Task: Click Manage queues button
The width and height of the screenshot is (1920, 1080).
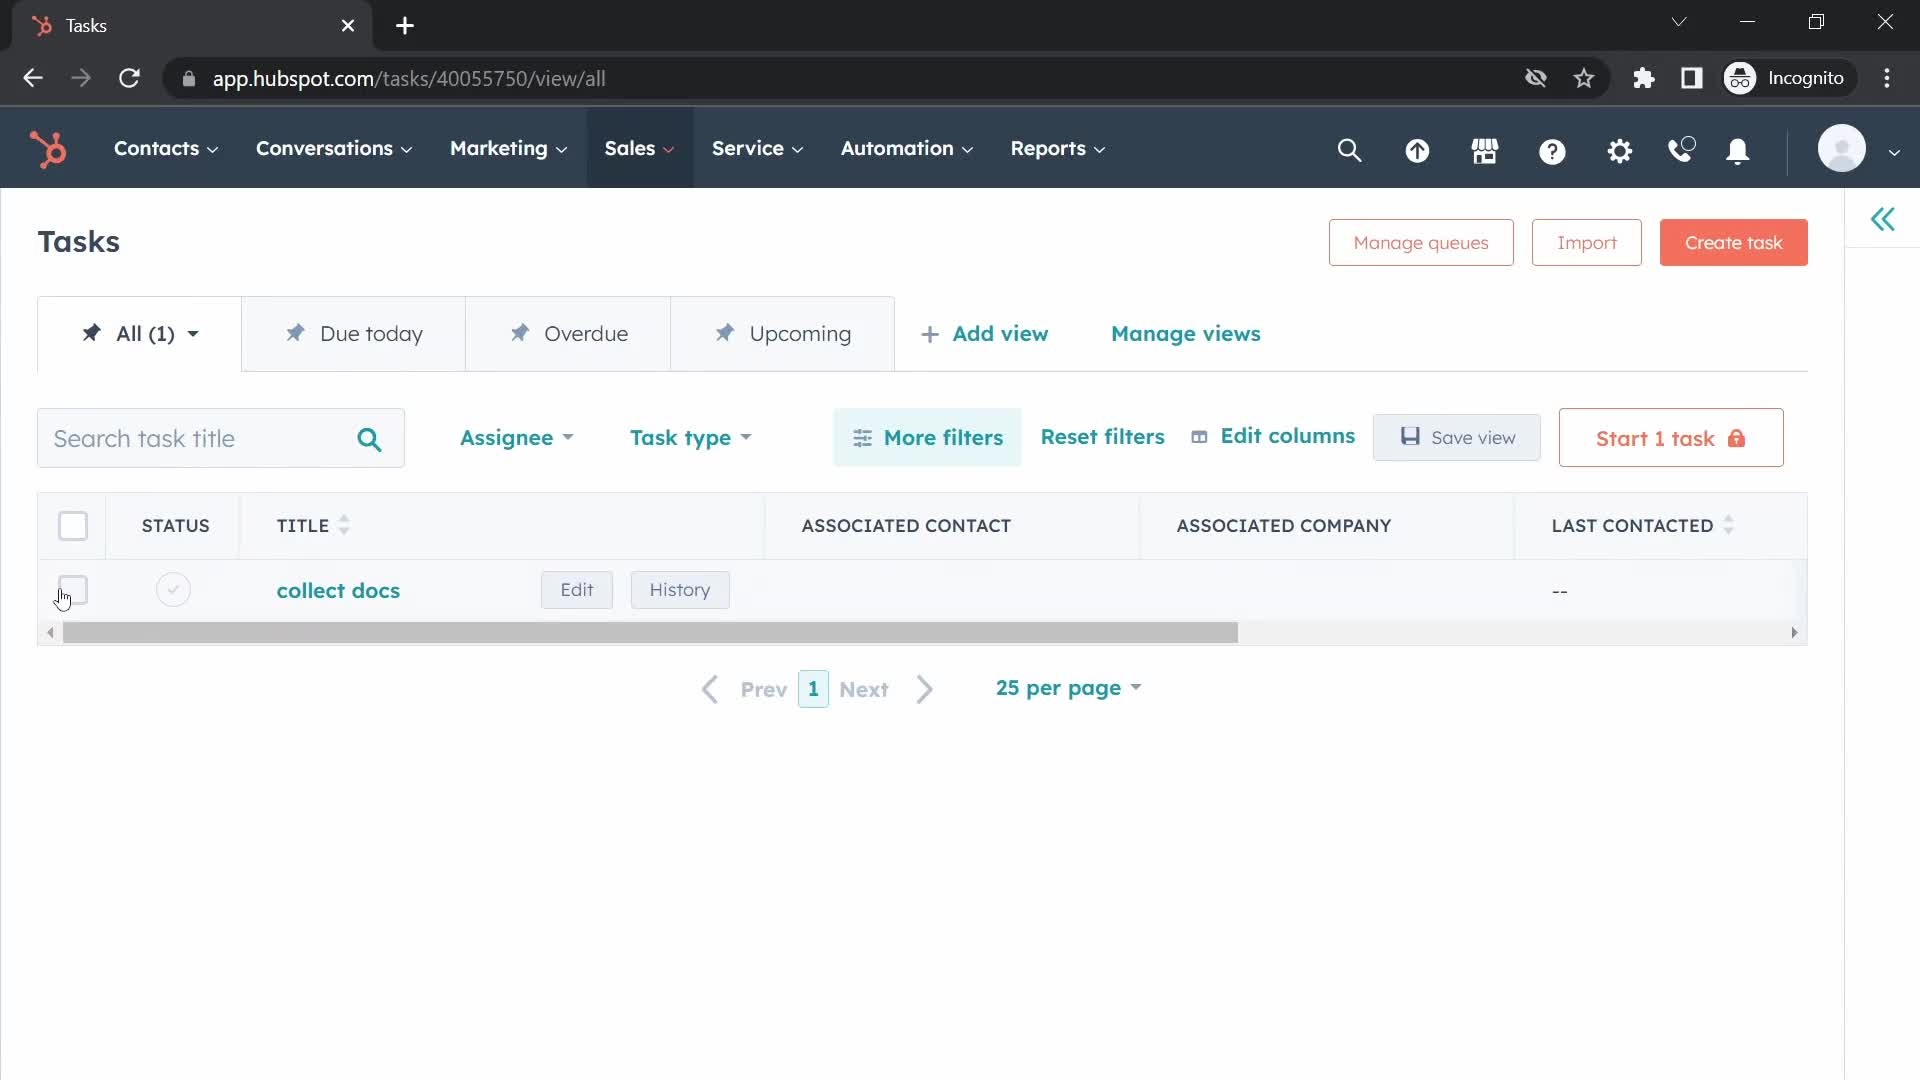Action: pyautogui.click(x=1420, y=243)
